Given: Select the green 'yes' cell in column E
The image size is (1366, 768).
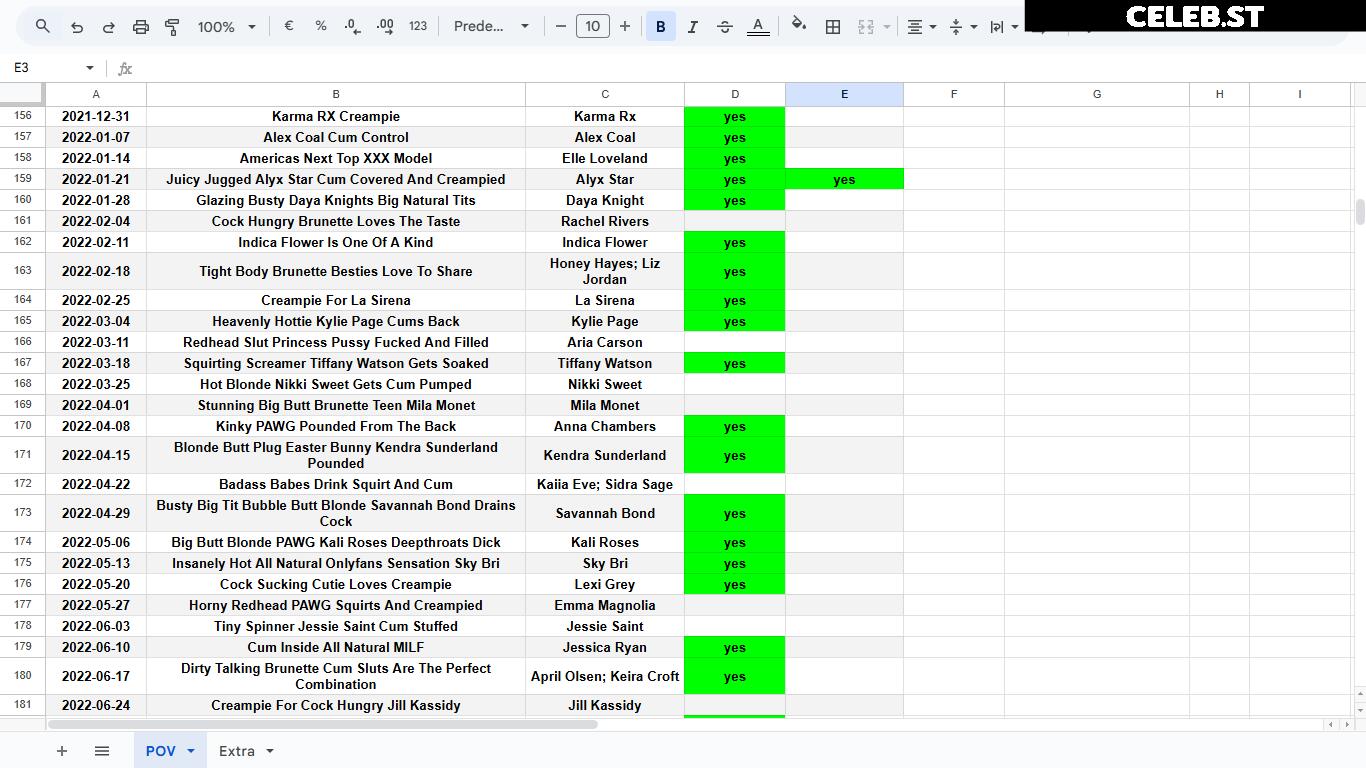Looking at the screenshot, I should (x=844, y=180).
